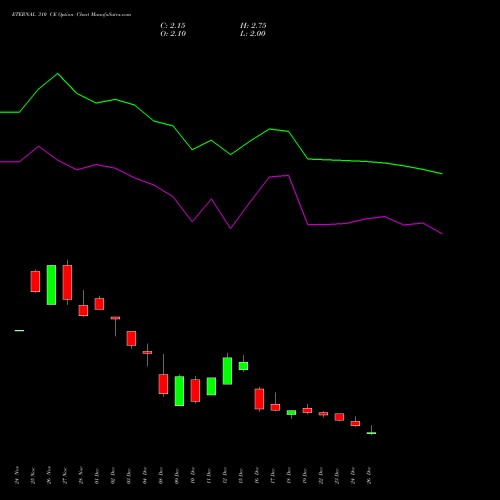This screenshot has width=500, height=500.
Task: Click the red candlestick for 03 Dec
Action: (131, 338)
